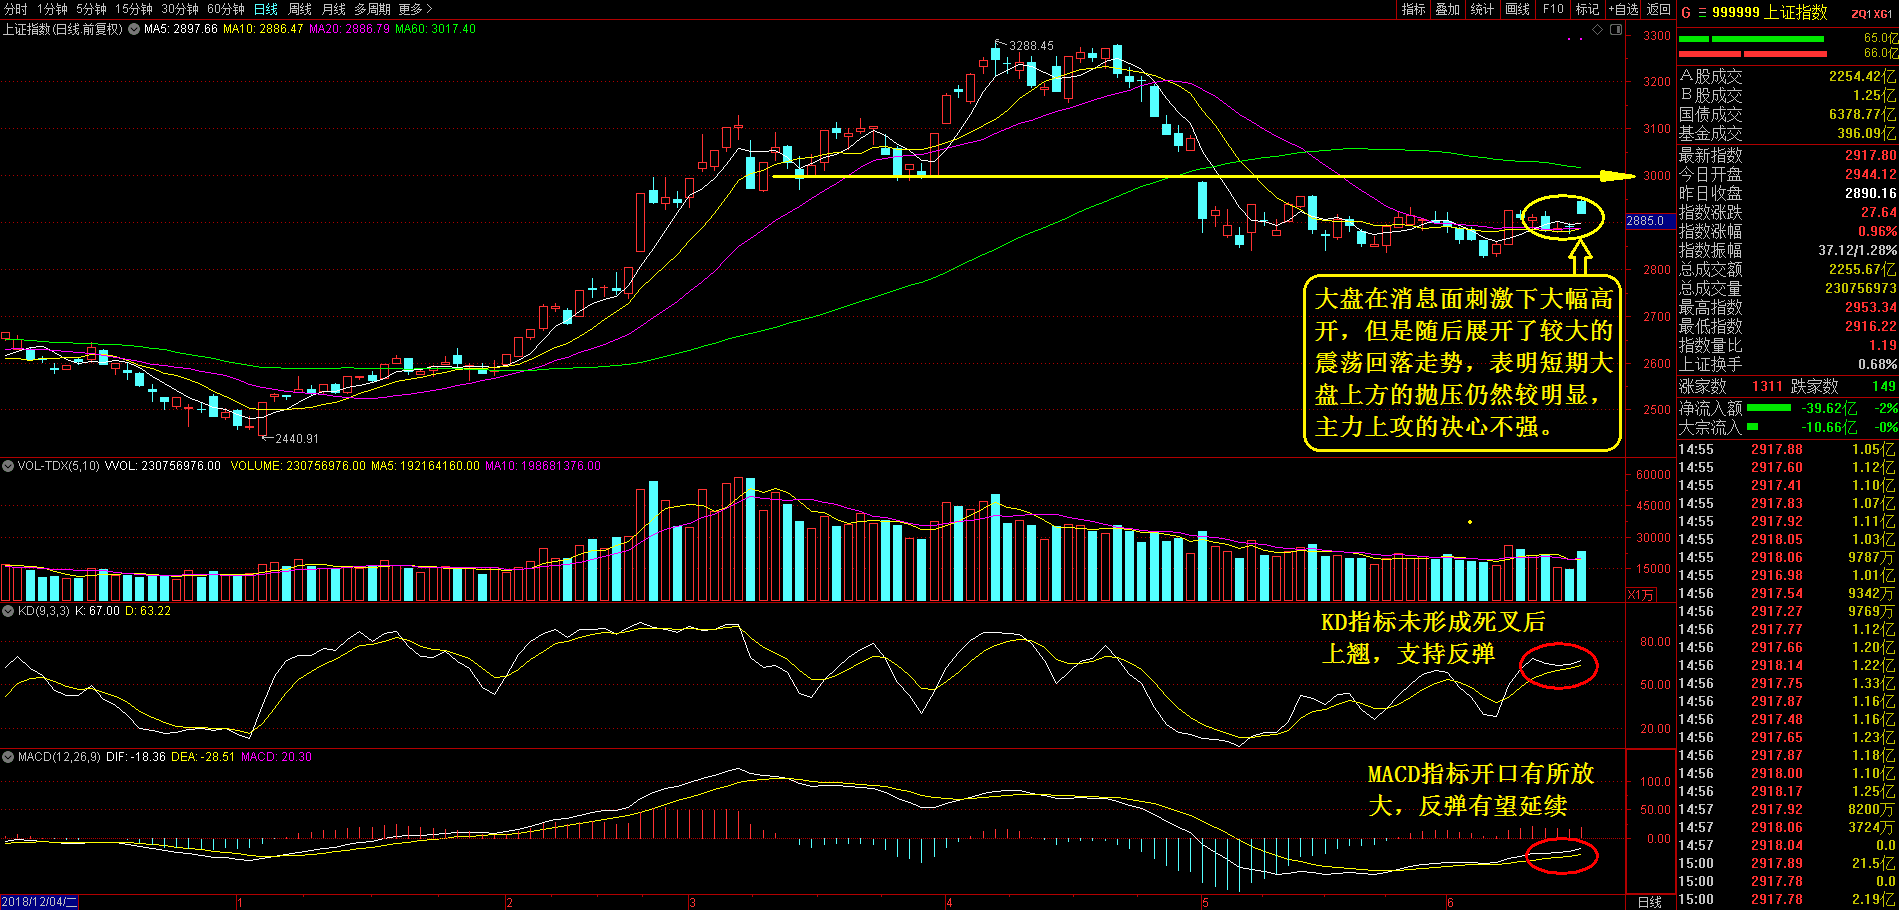
Task: Open the MACD indicator dropdown icon
Action: pyautogui.click(x=8, y=757)
